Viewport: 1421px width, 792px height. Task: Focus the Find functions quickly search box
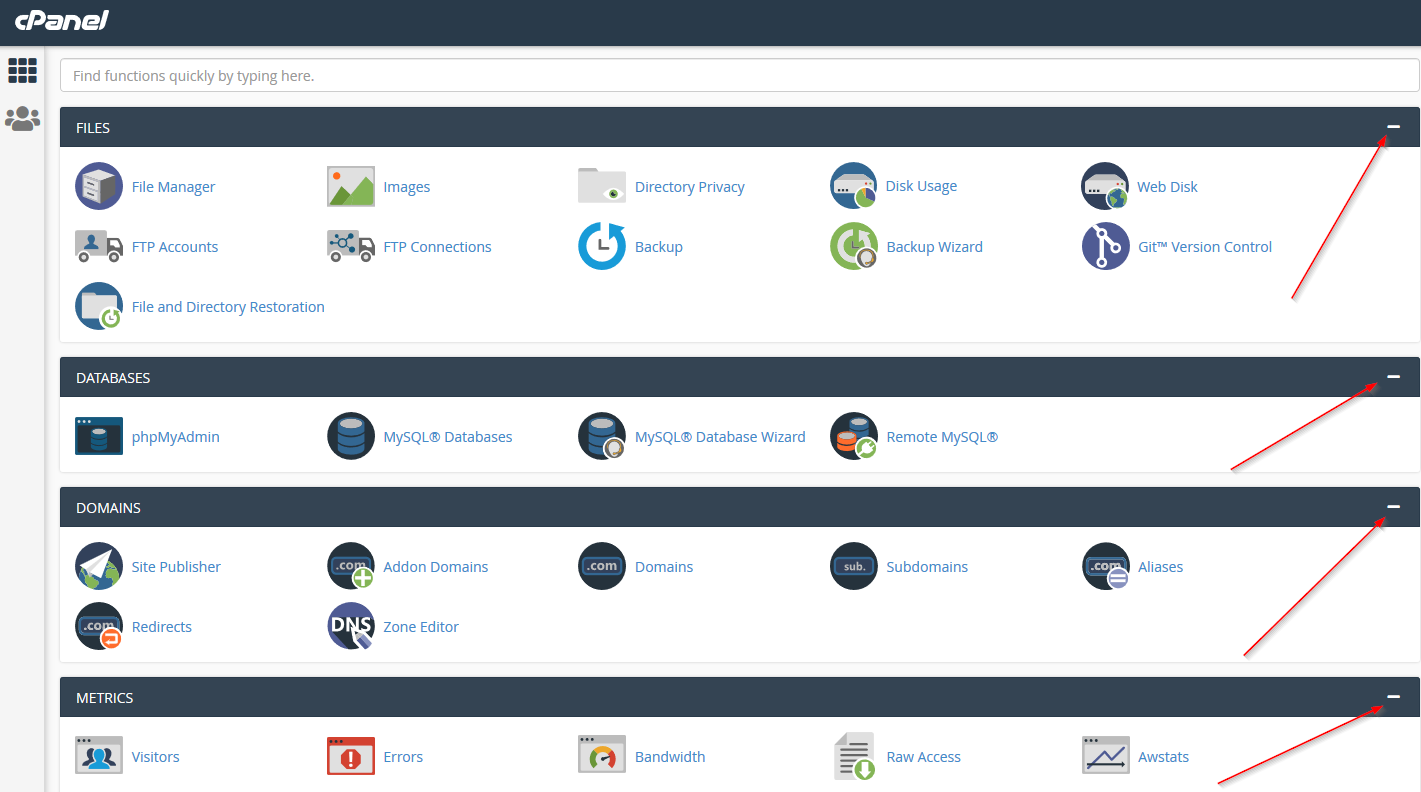point(740,75)
